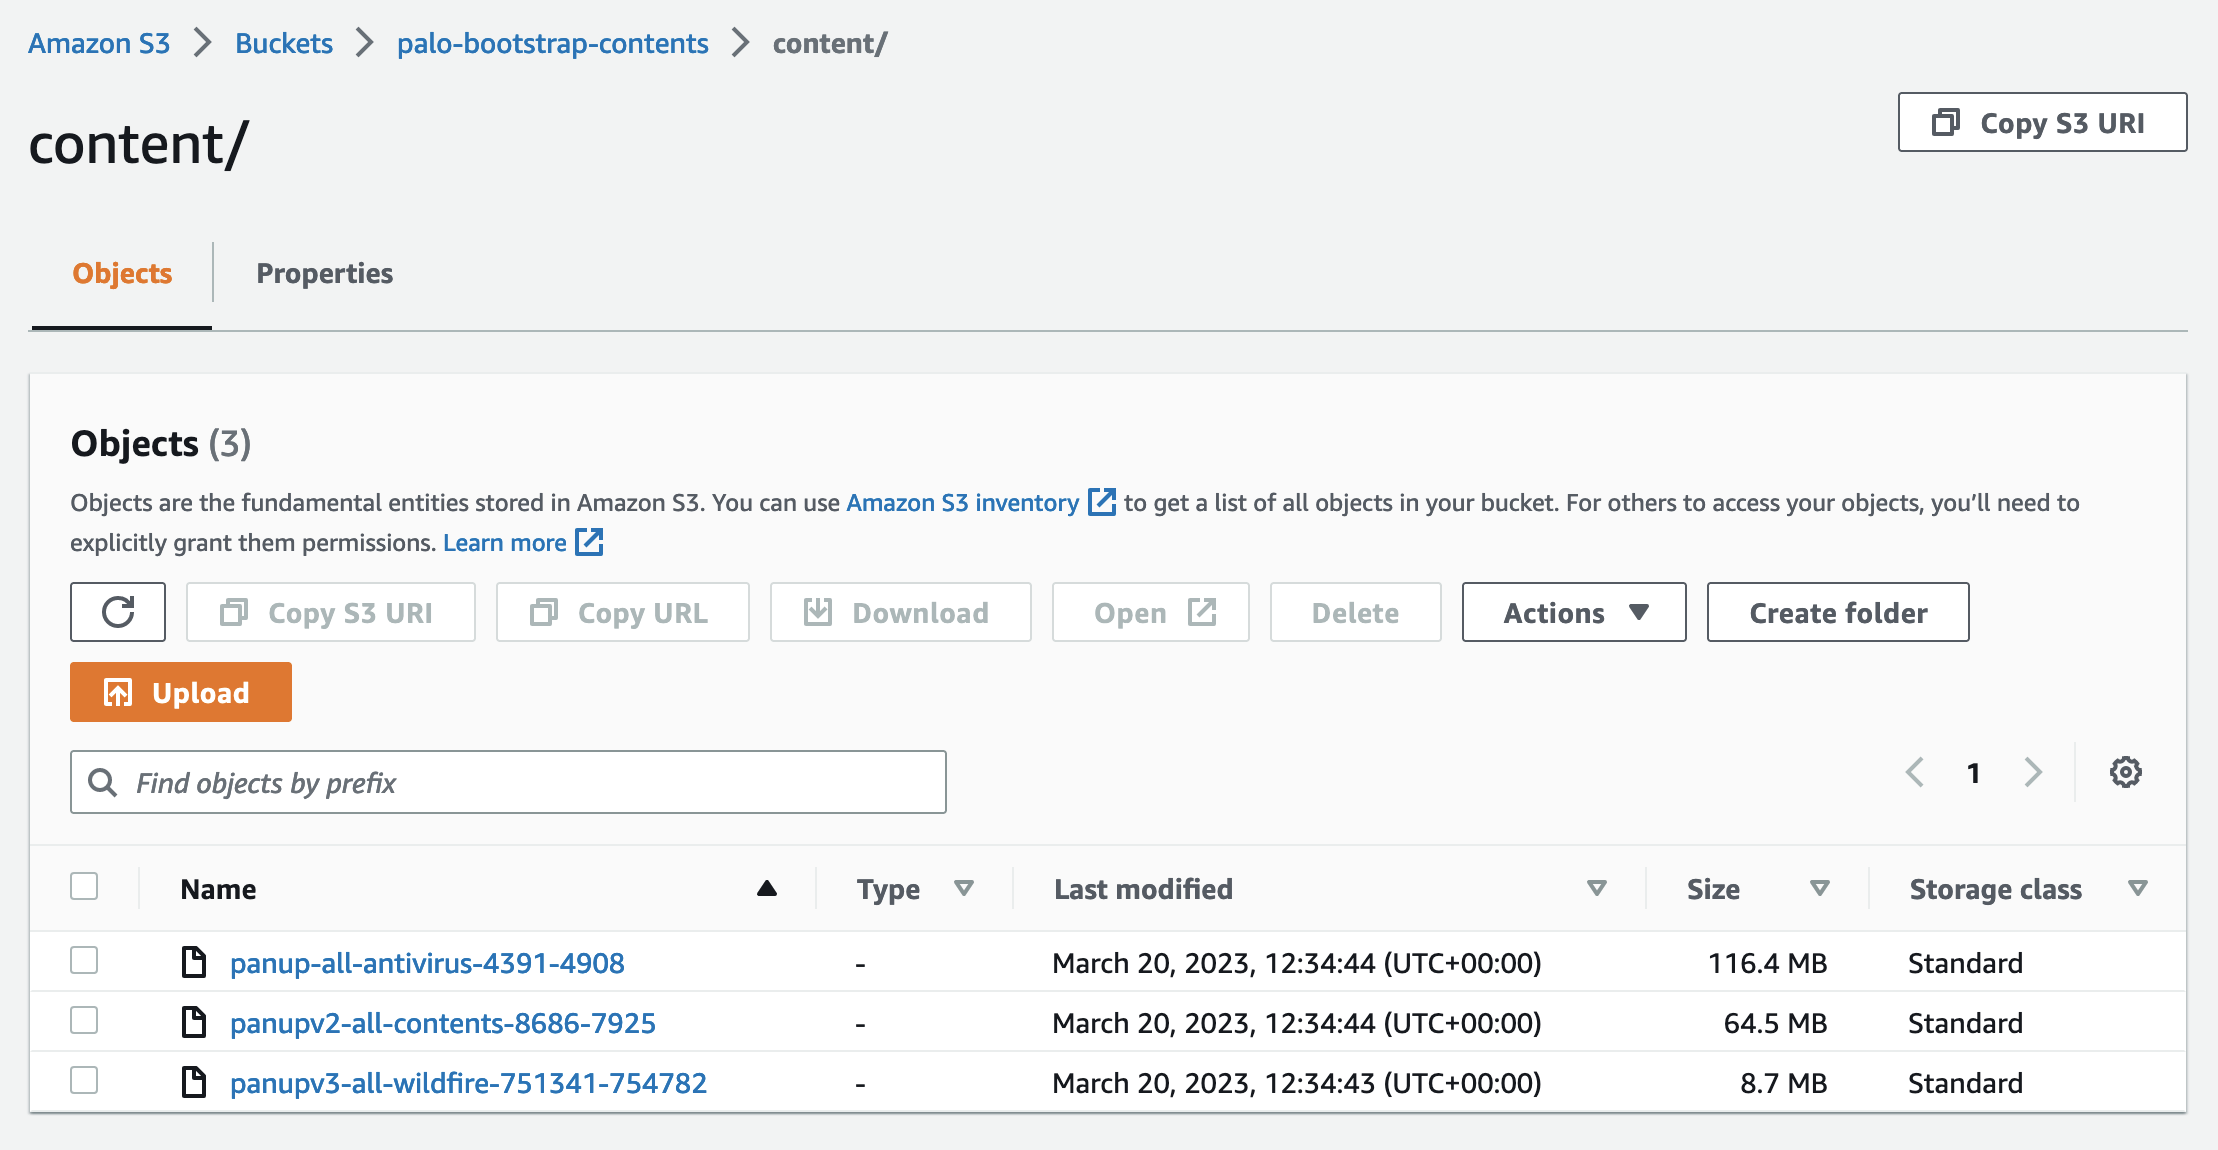The height and width of the screenshot is (1150, 2218).
Task: Click the Create folder button
Action: tap(1838, 612)
